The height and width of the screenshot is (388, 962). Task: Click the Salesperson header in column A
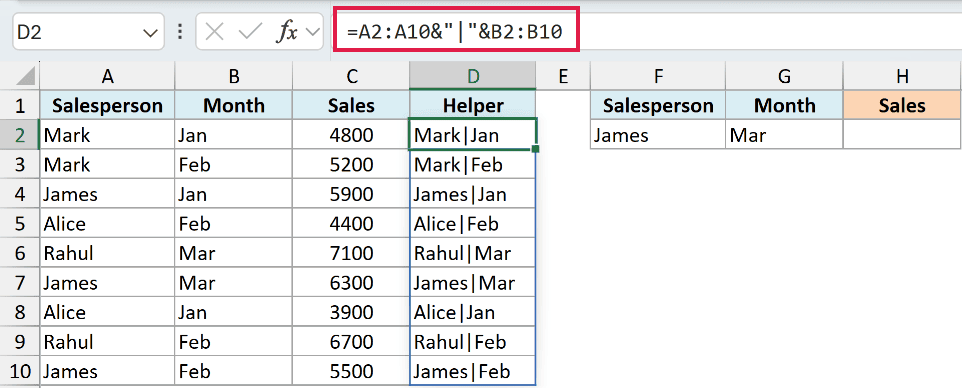point(107,106)
